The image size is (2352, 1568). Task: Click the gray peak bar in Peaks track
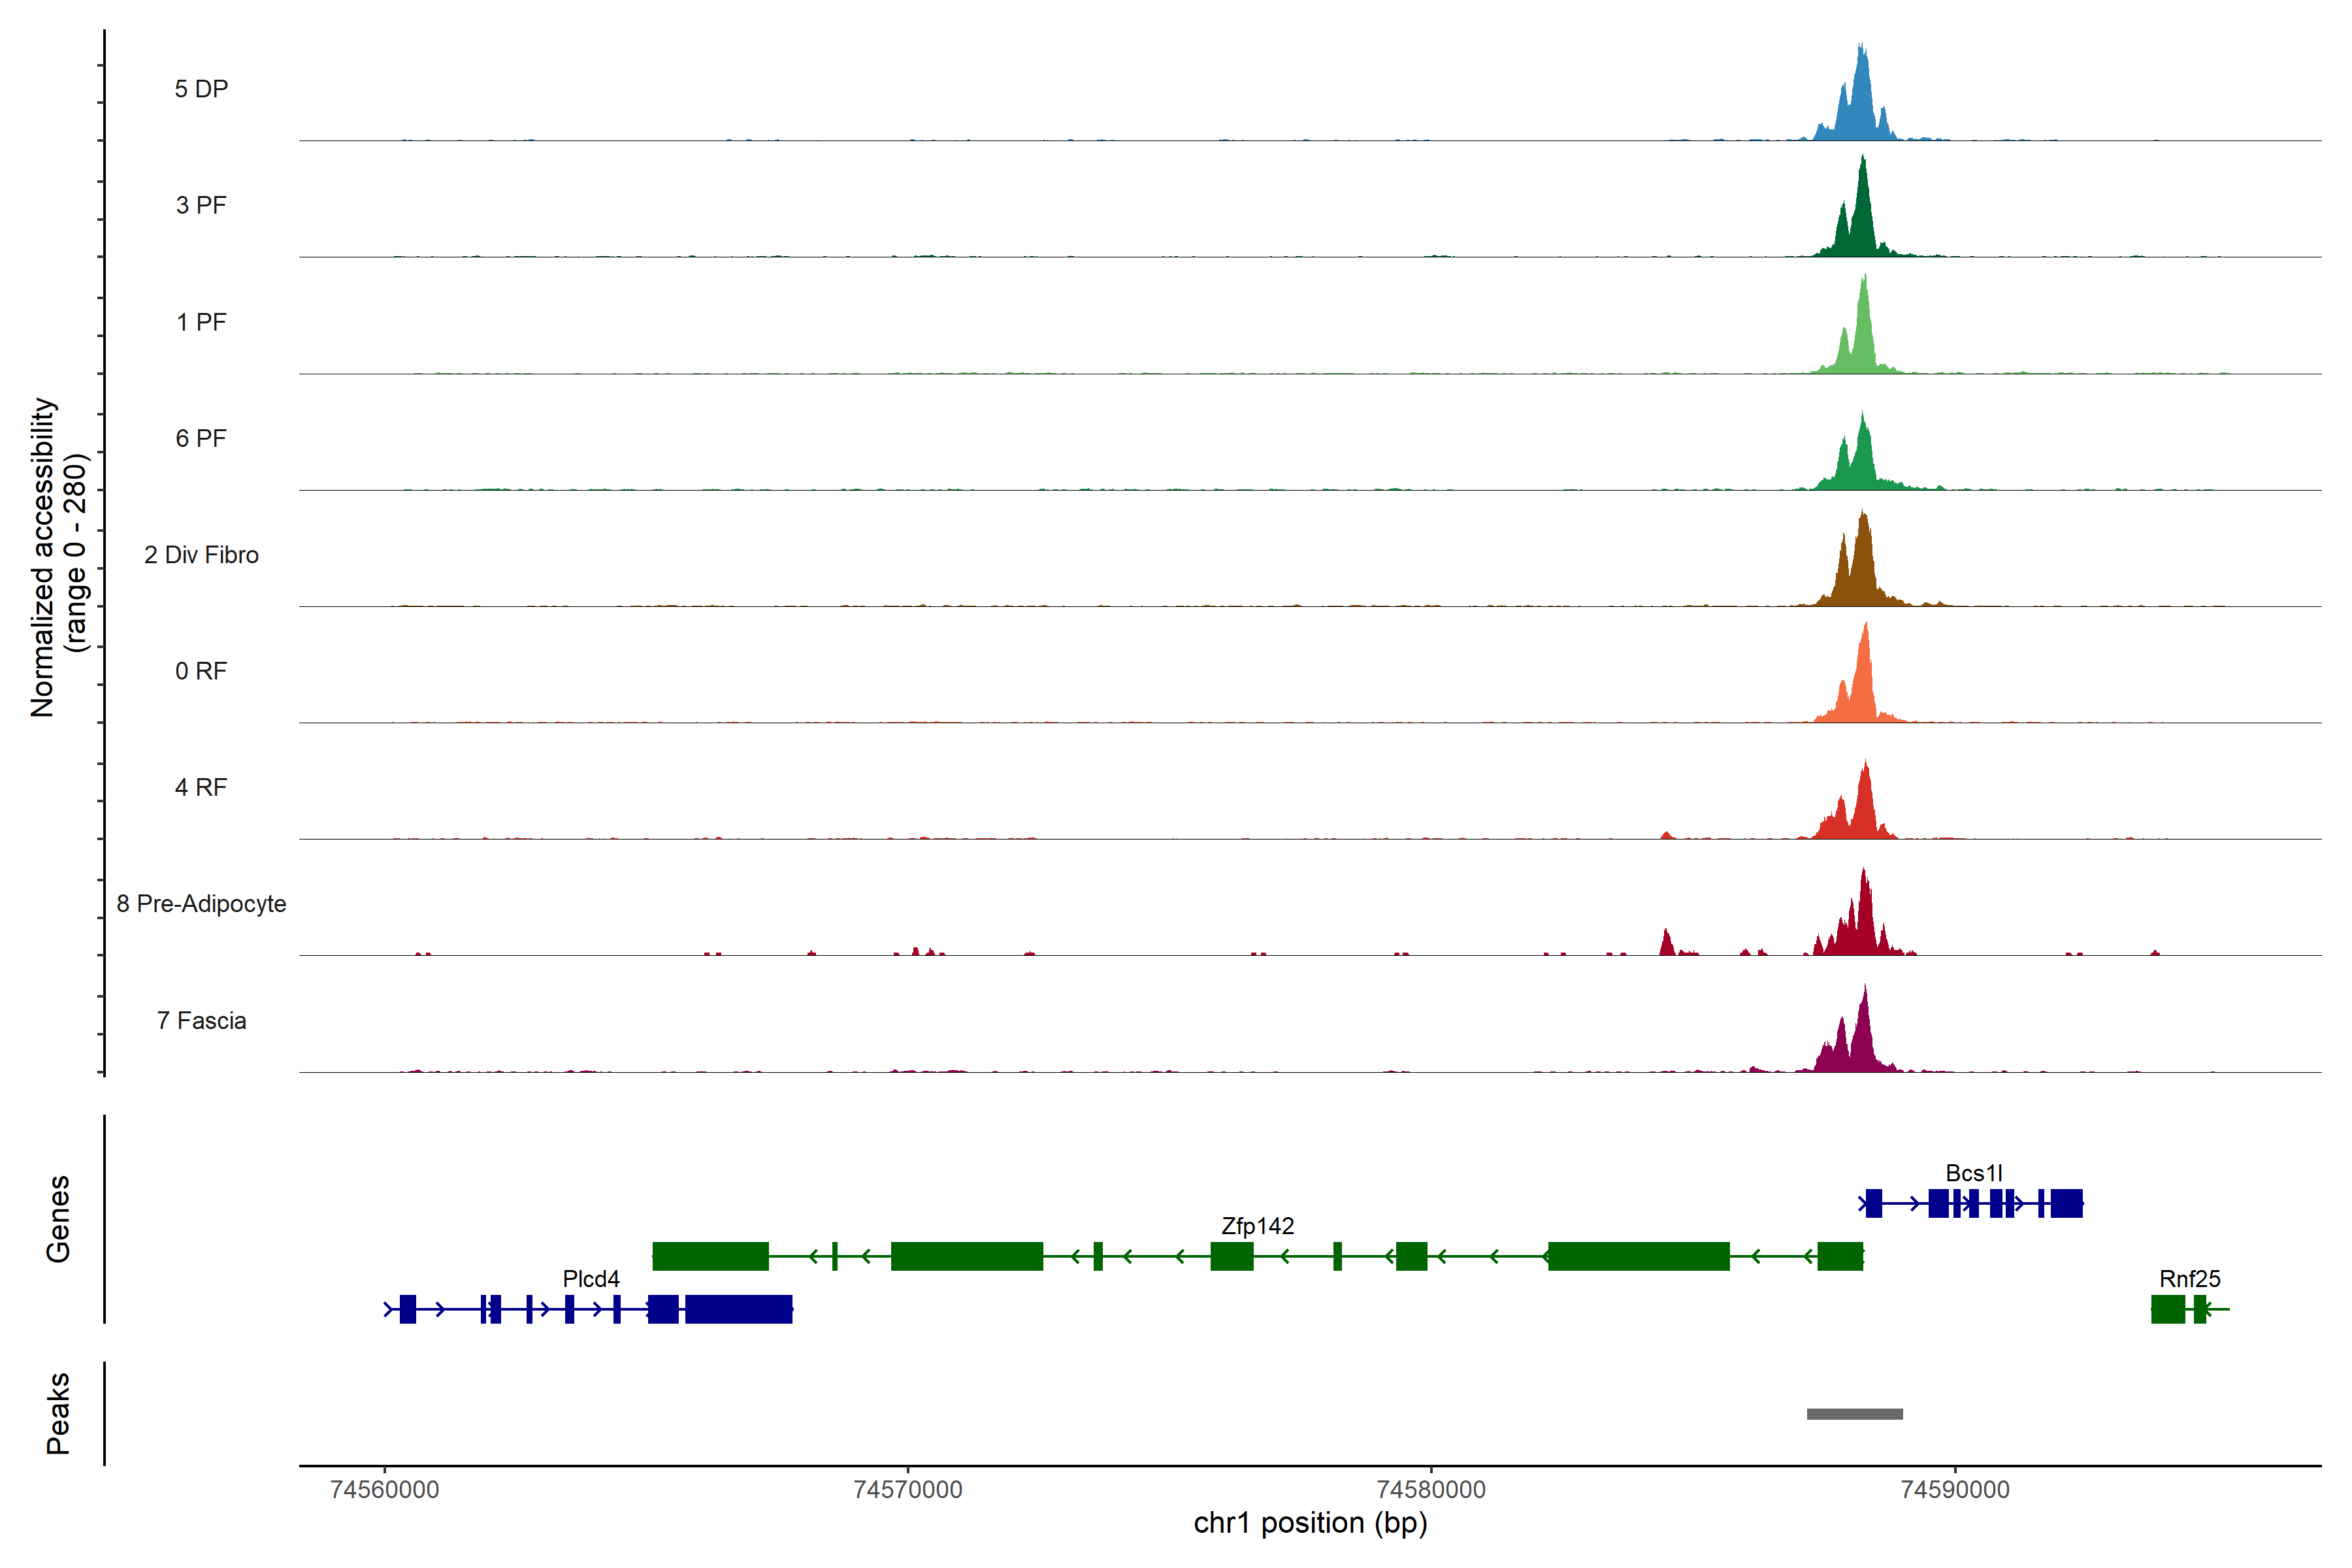[x=1854, y=1414]
